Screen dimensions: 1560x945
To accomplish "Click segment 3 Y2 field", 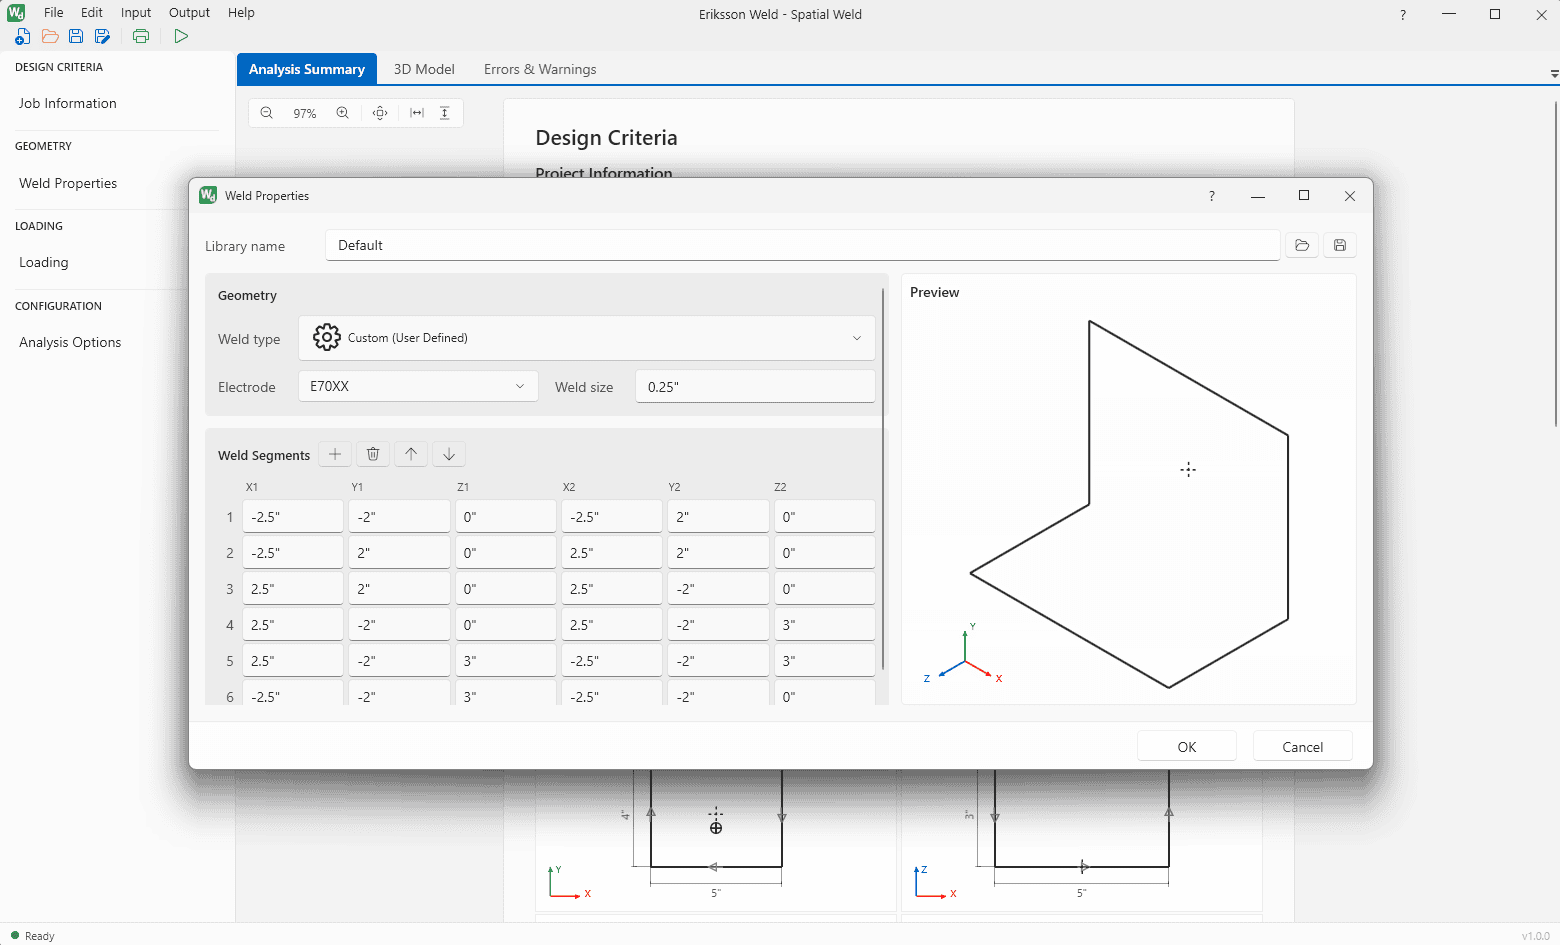I will pyautogui.click(x=718, y=589).
